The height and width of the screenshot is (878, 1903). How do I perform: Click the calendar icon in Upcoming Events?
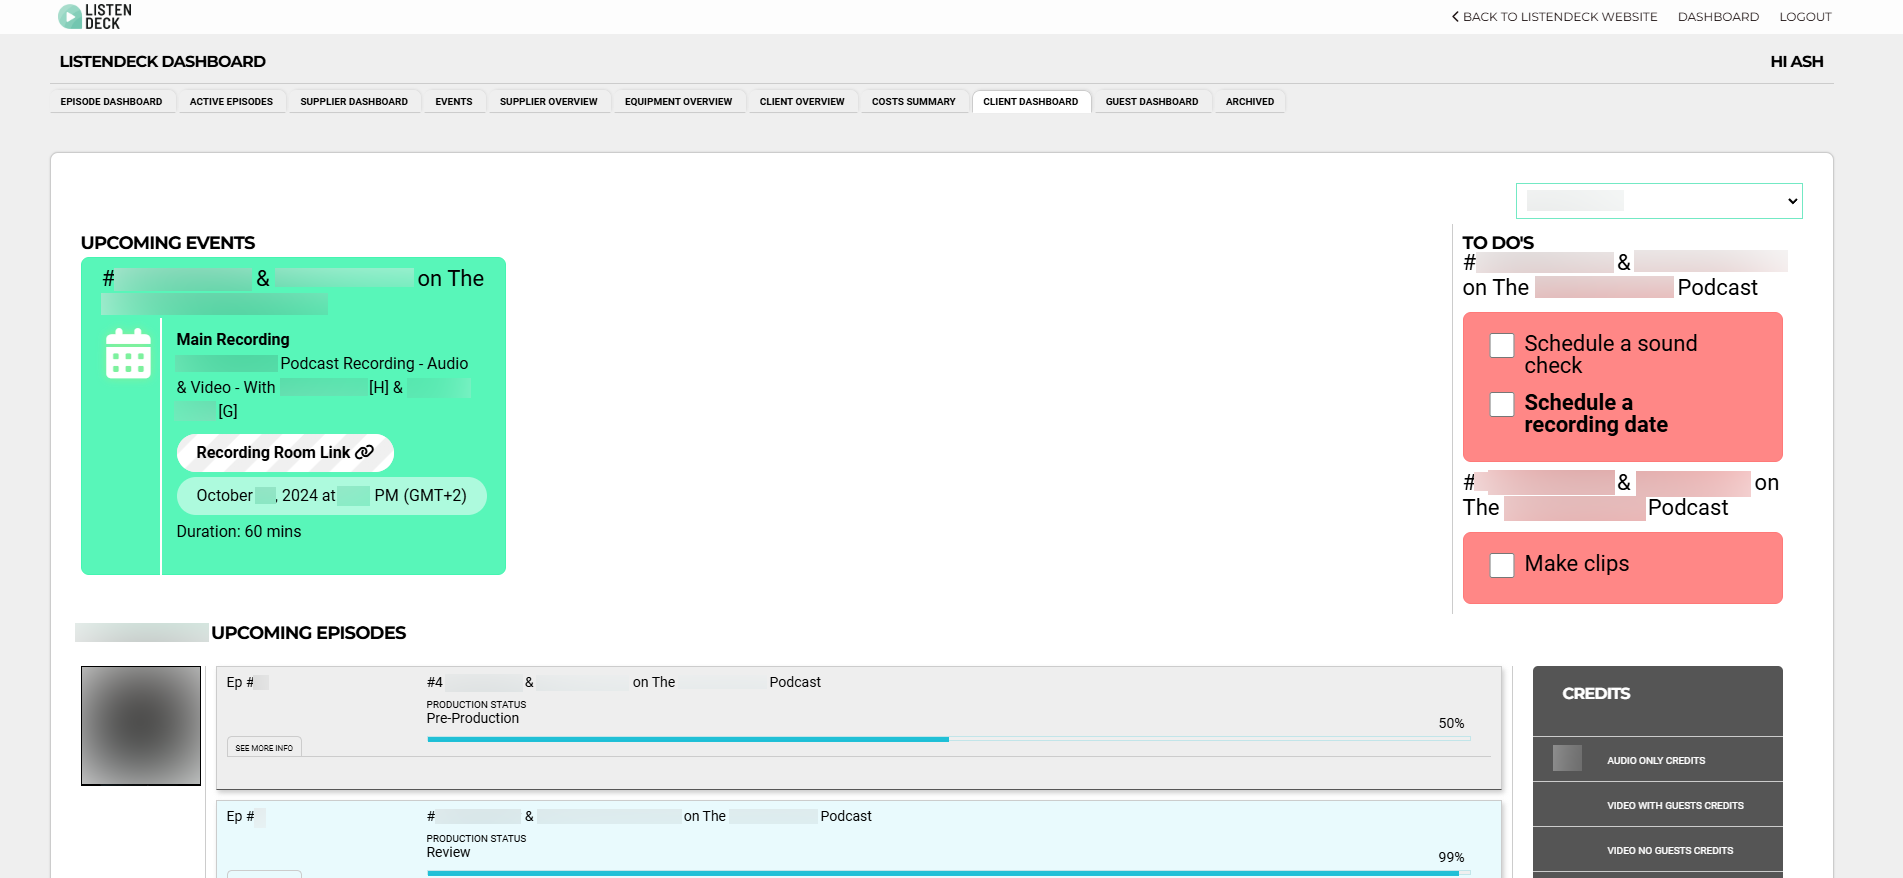point(128,354)
